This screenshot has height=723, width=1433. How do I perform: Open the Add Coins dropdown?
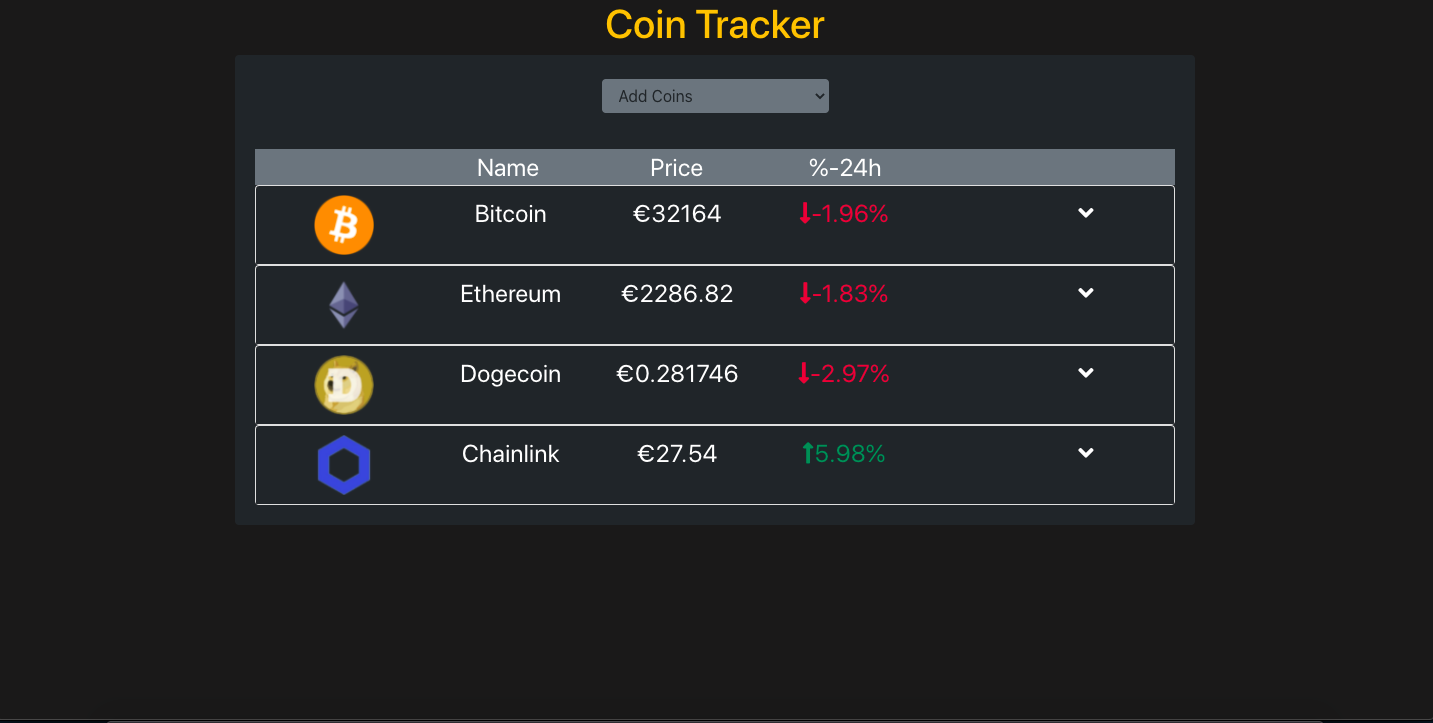pos(715,95)
